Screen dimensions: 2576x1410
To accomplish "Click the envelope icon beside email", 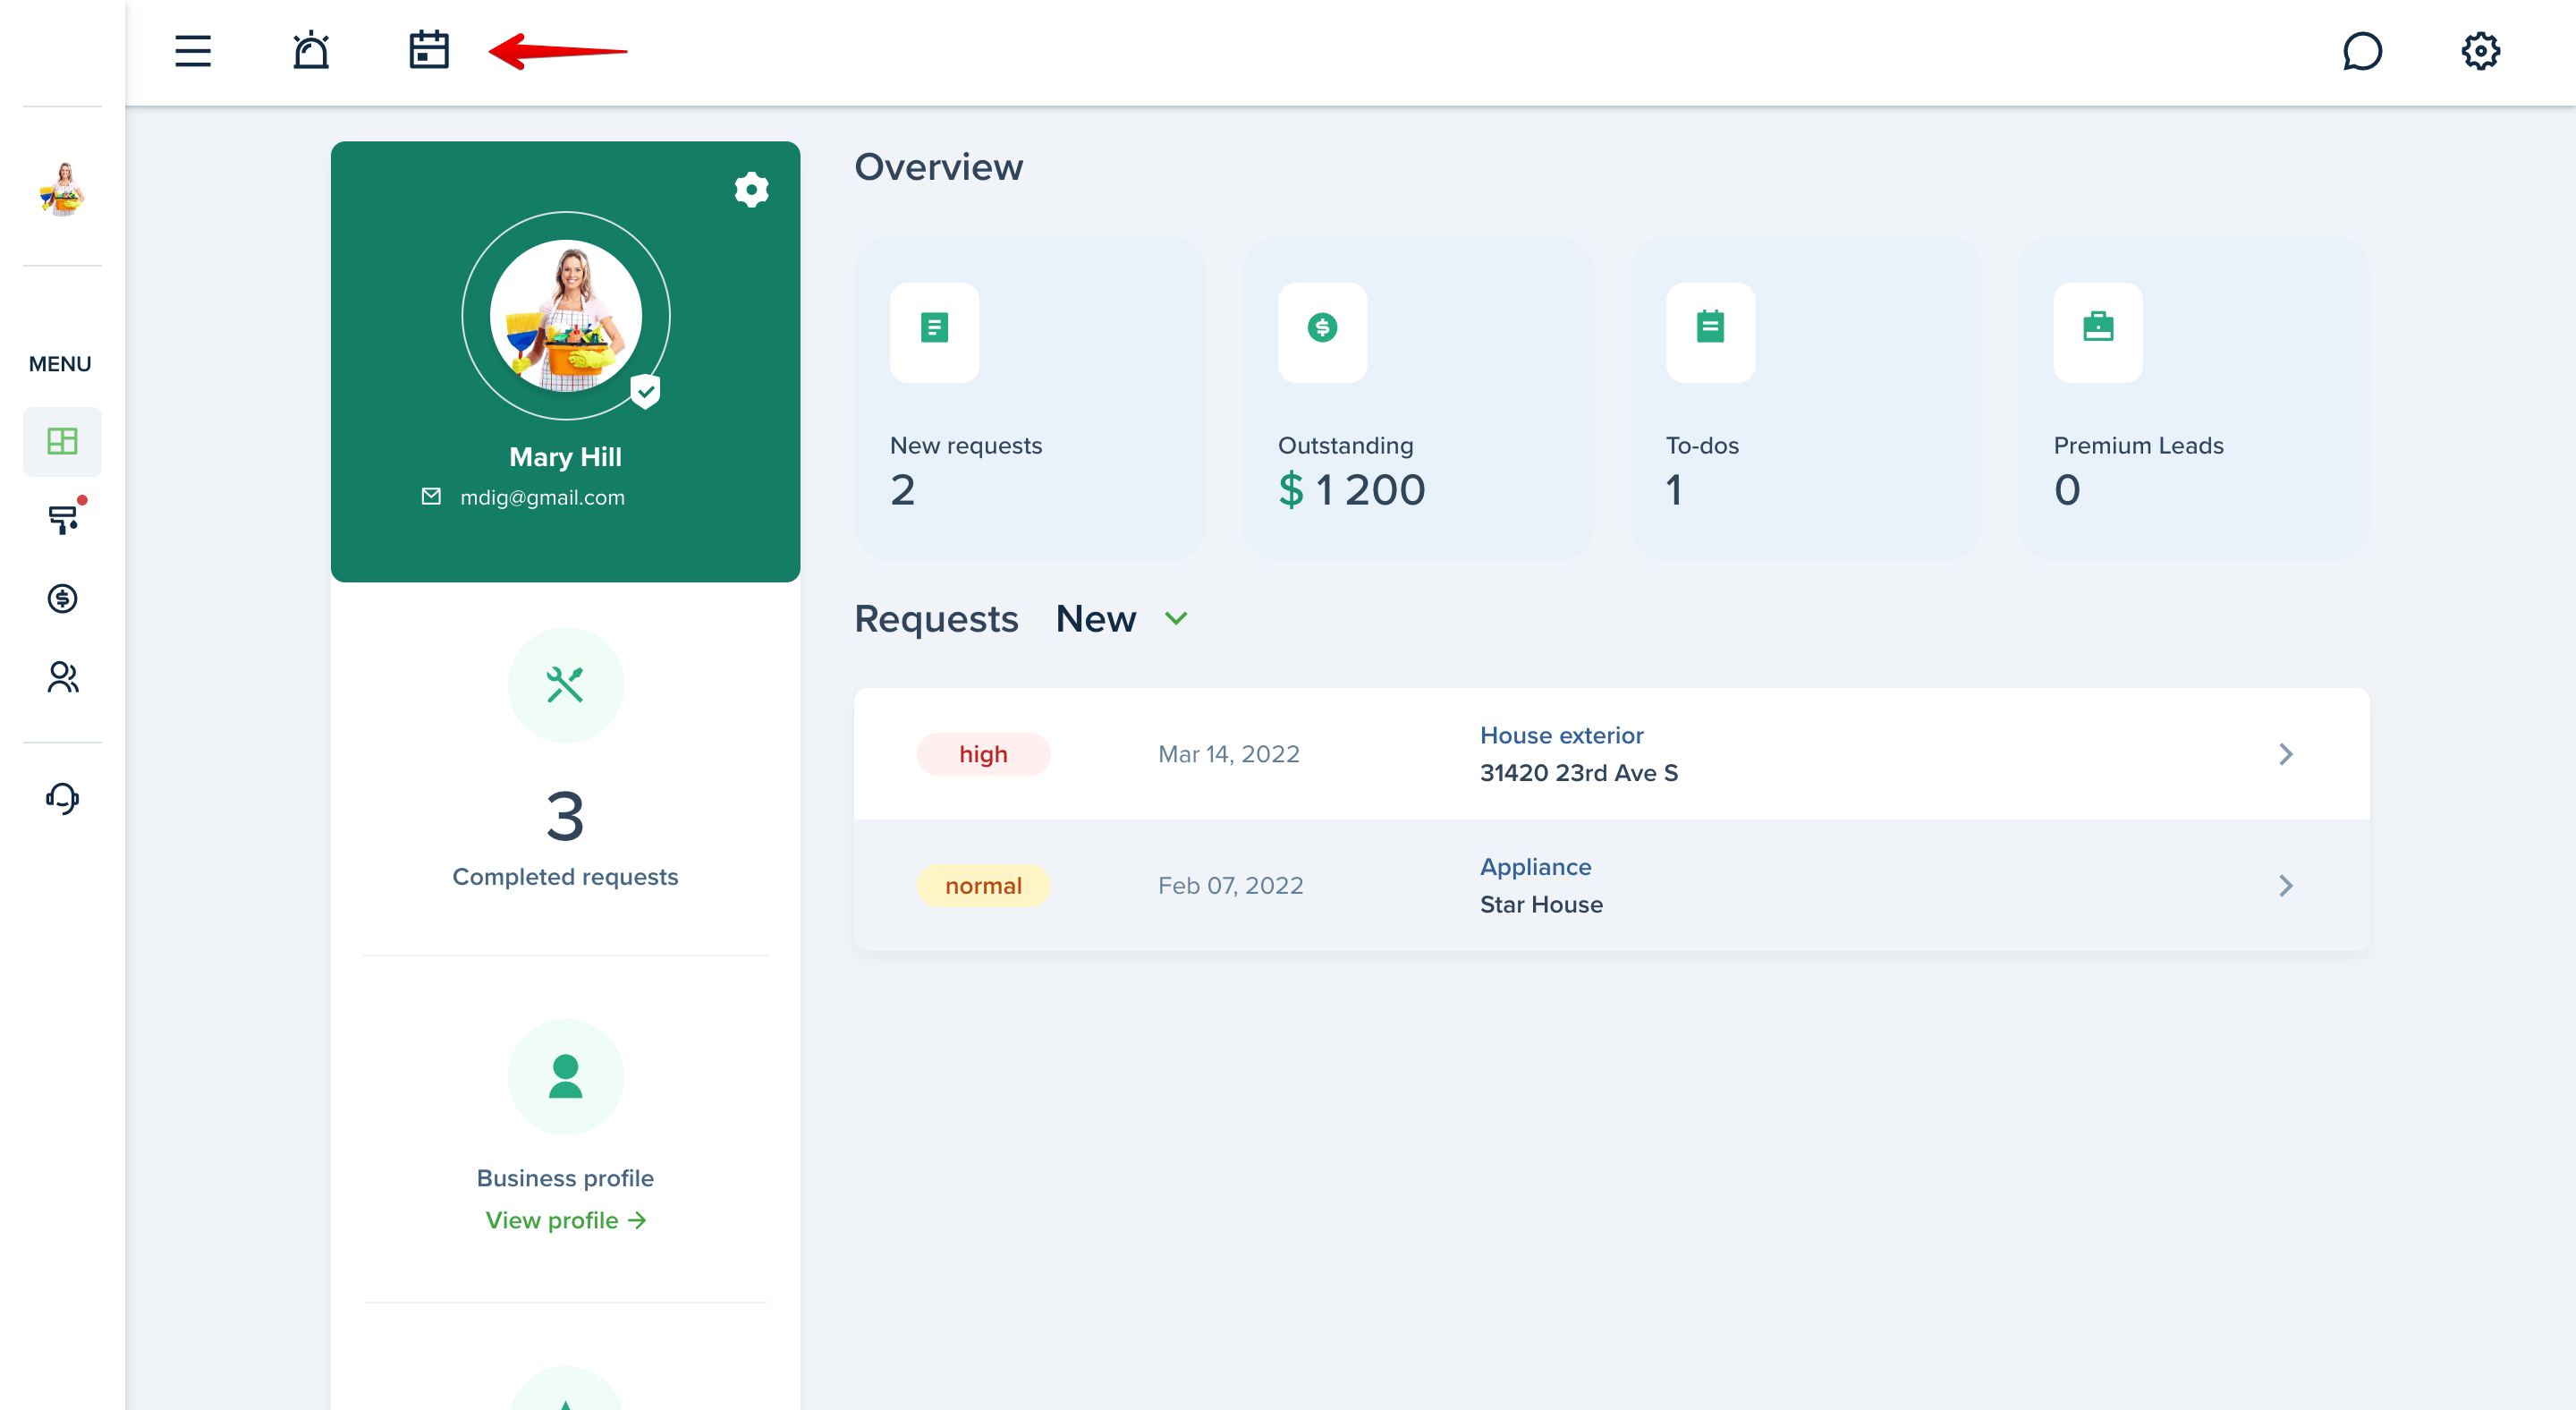I will tap(431, 497).
